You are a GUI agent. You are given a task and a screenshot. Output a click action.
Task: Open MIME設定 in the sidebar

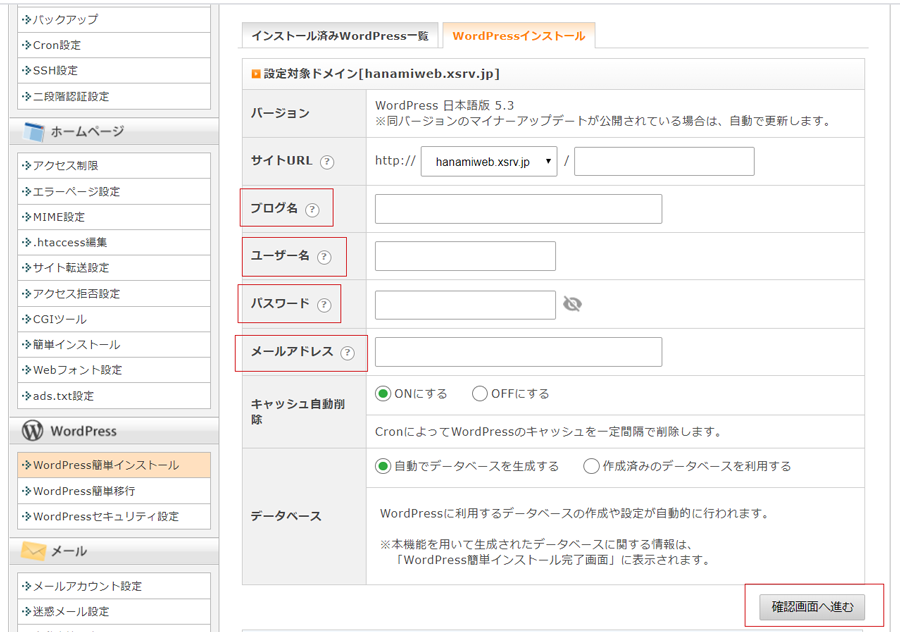tap(114, 217)
